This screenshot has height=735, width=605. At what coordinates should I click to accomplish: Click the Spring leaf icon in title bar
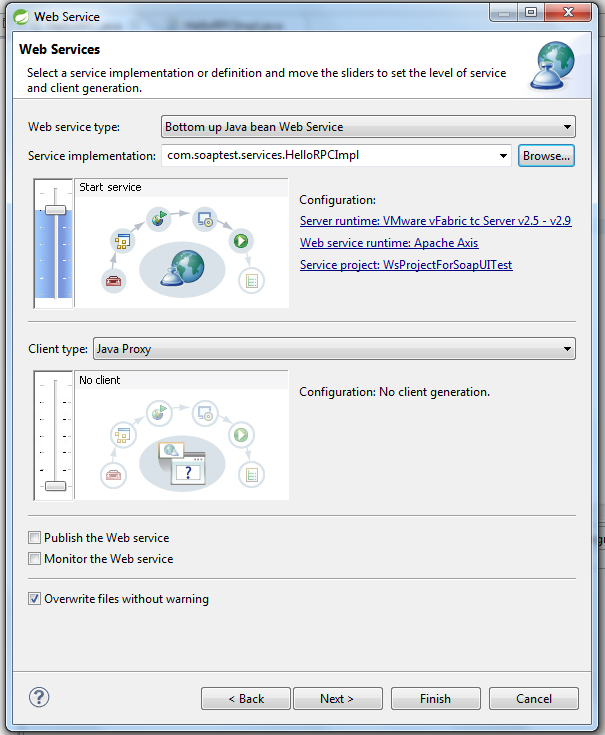[x=21, y=17]
